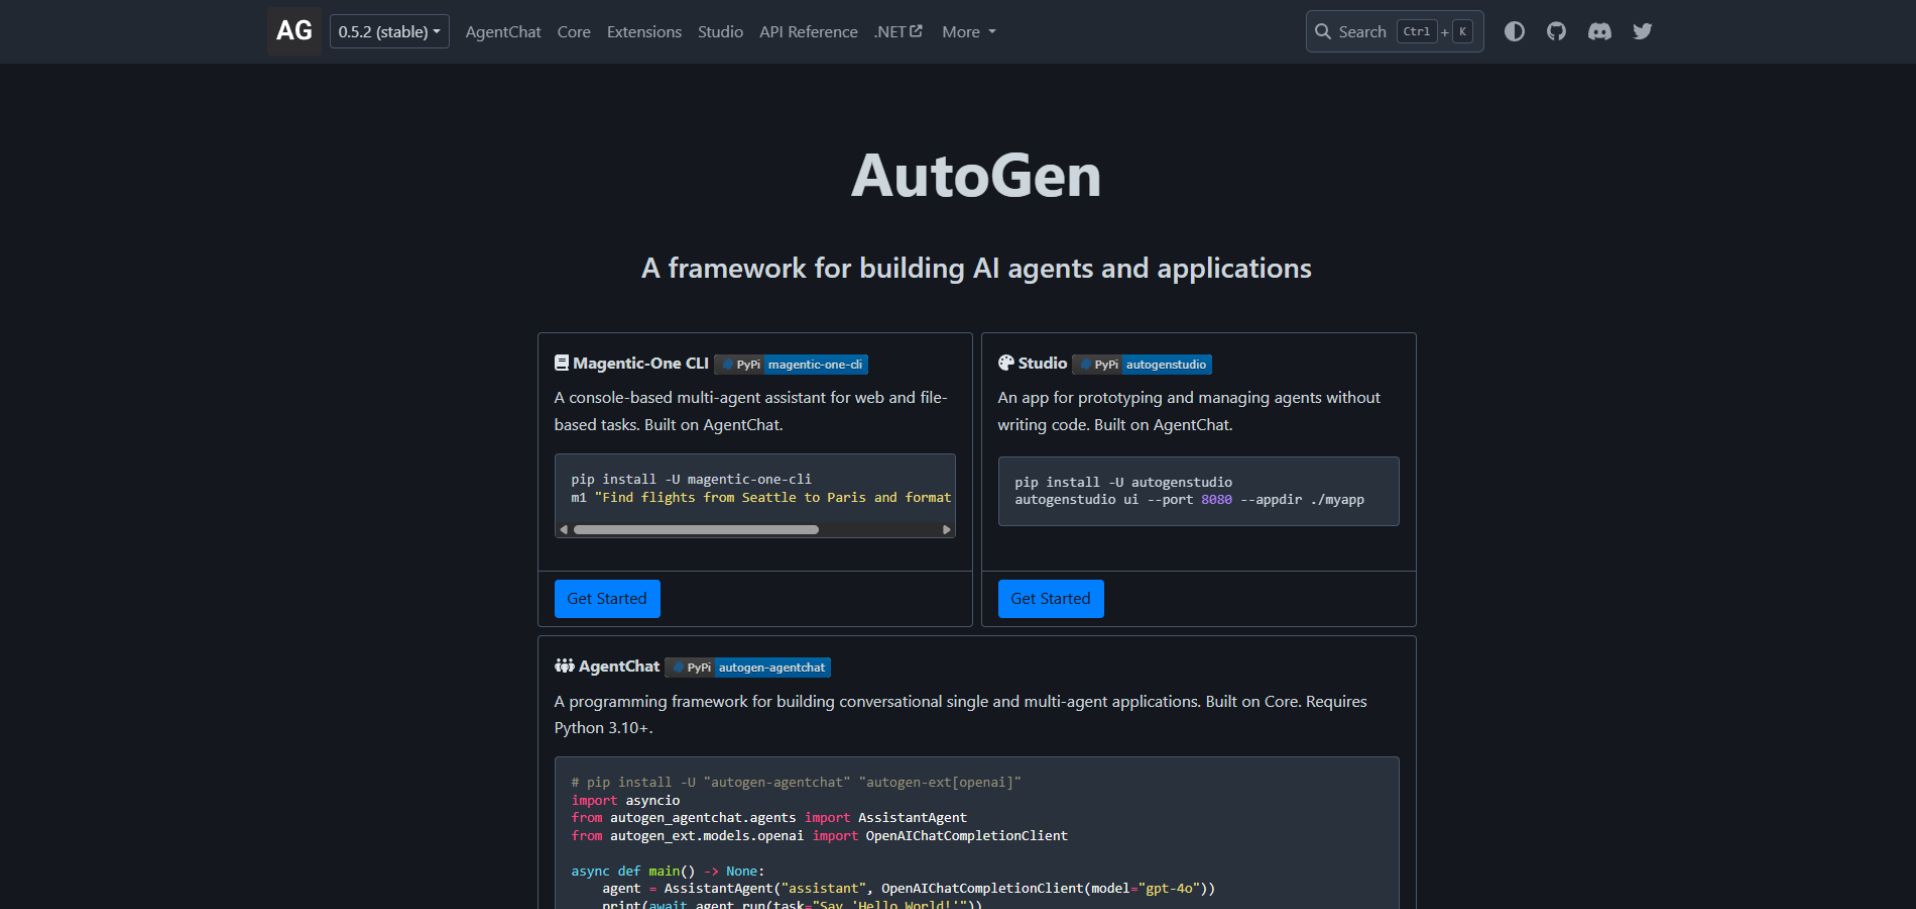Viewport: 1916px width, 909px height.
Task: Click the magnifier search icon
Action: pyautogui.click(x=1322, y=31)
